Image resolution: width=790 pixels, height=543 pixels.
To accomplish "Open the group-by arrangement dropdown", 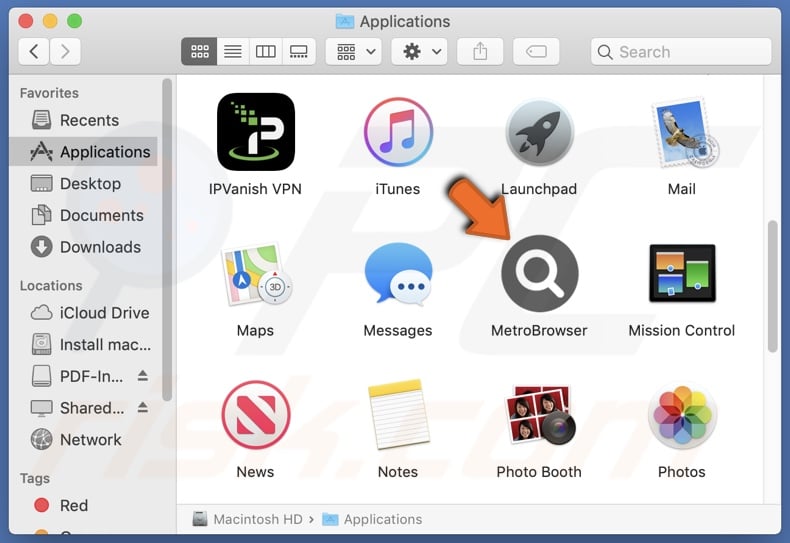I will coord(354,51).
